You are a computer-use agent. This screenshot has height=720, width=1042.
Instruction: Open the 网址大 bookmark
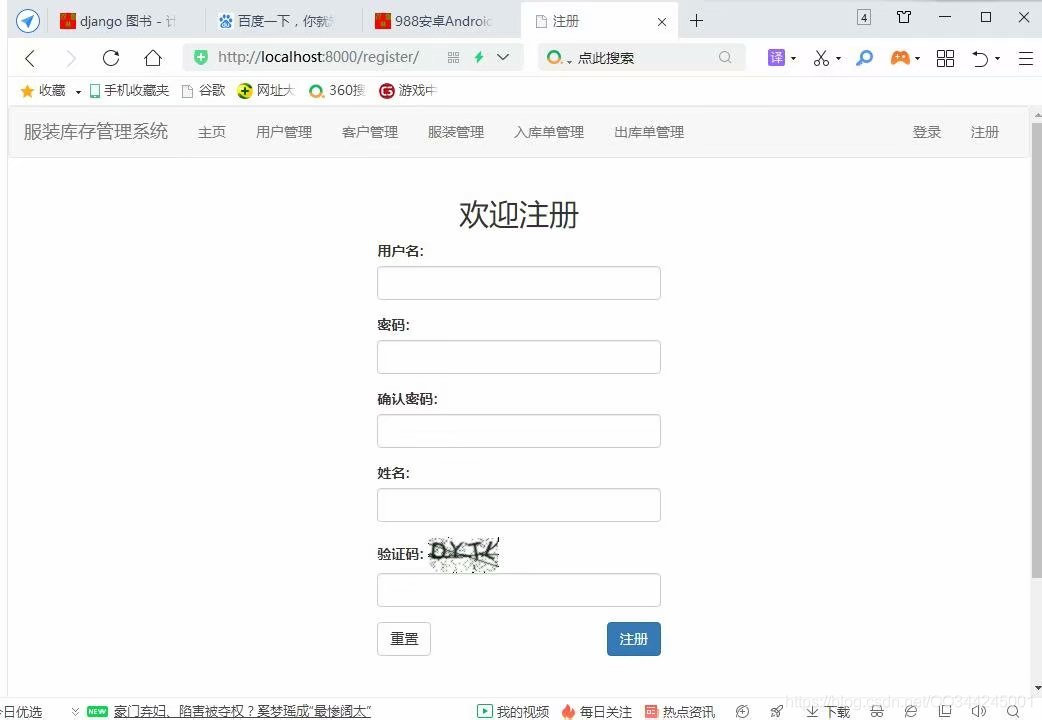click(x=266, y=90)
